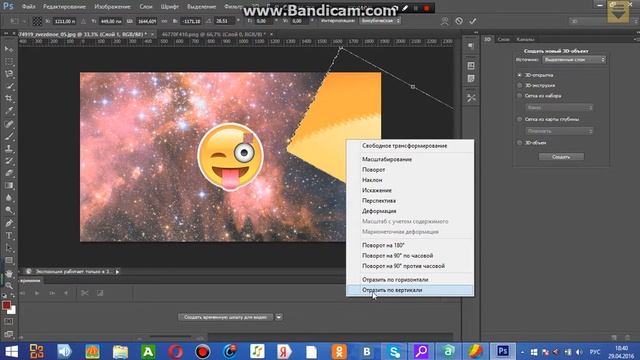Select the Eraser tool
640x360 pixels.
9,173
